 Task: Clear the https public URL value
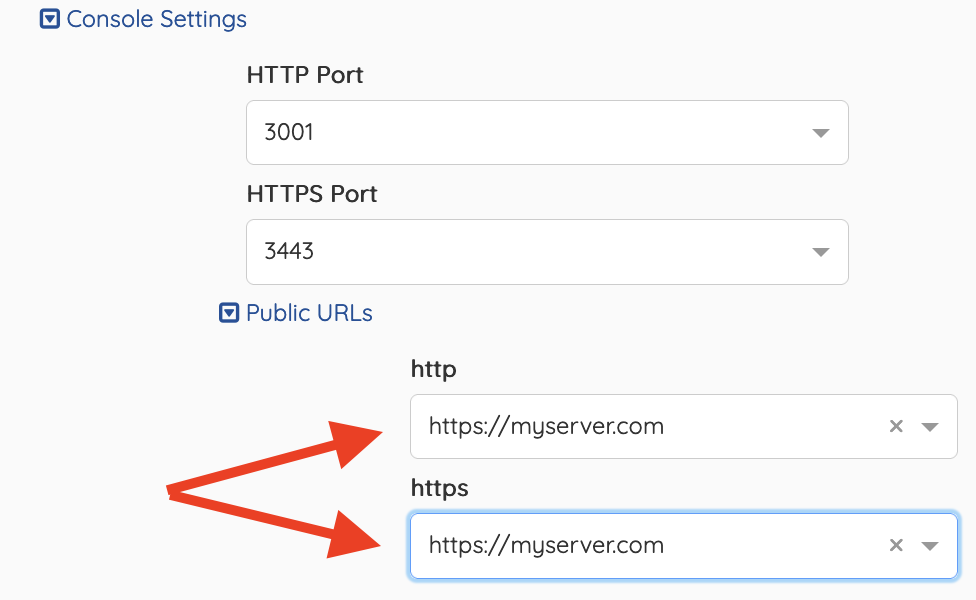[x=896, y=545]
